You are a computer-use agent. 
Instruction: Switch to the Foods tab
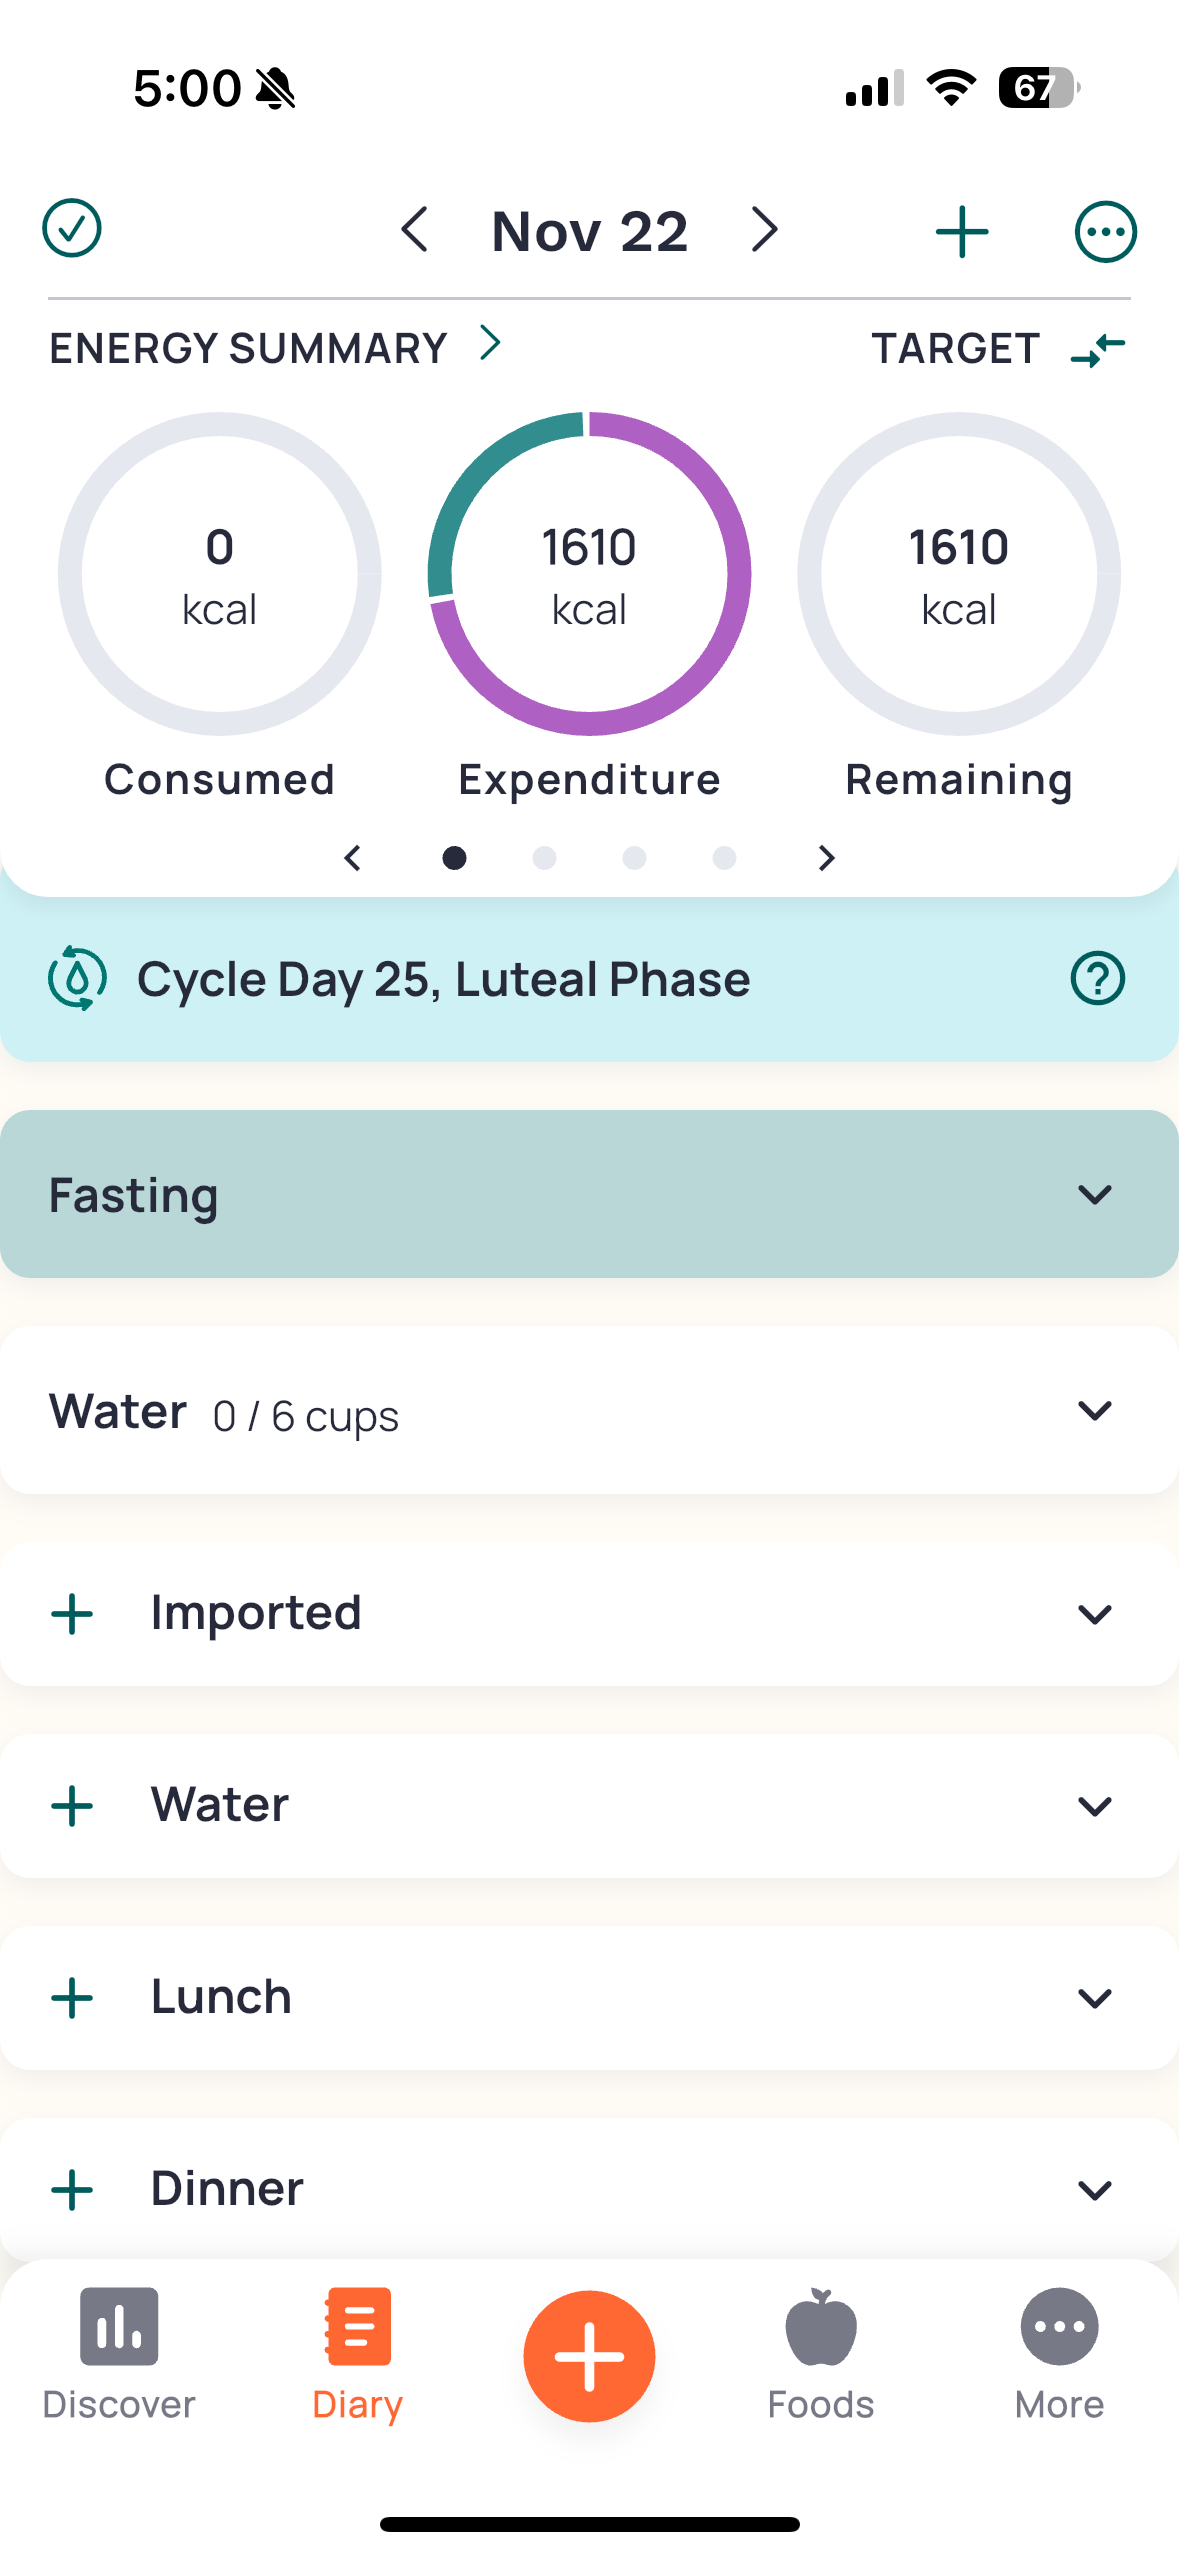(x=821, y=2355)
